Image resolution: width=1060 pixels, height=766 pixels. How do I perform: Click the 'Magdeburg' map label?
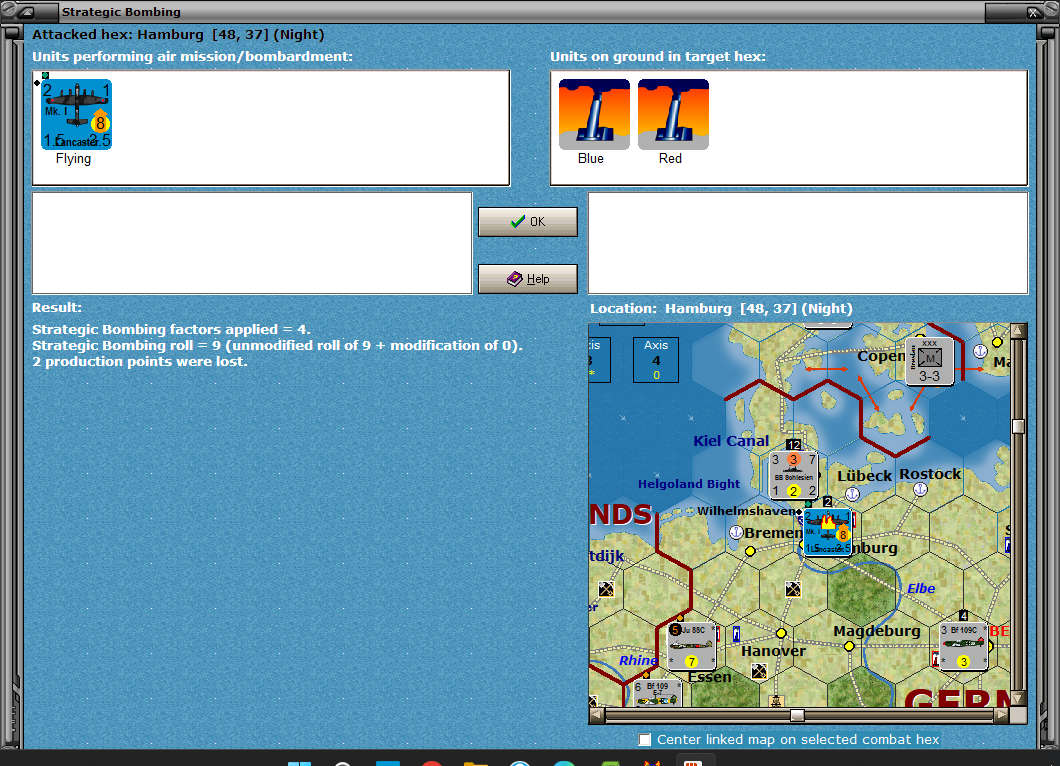pos(877,631)
